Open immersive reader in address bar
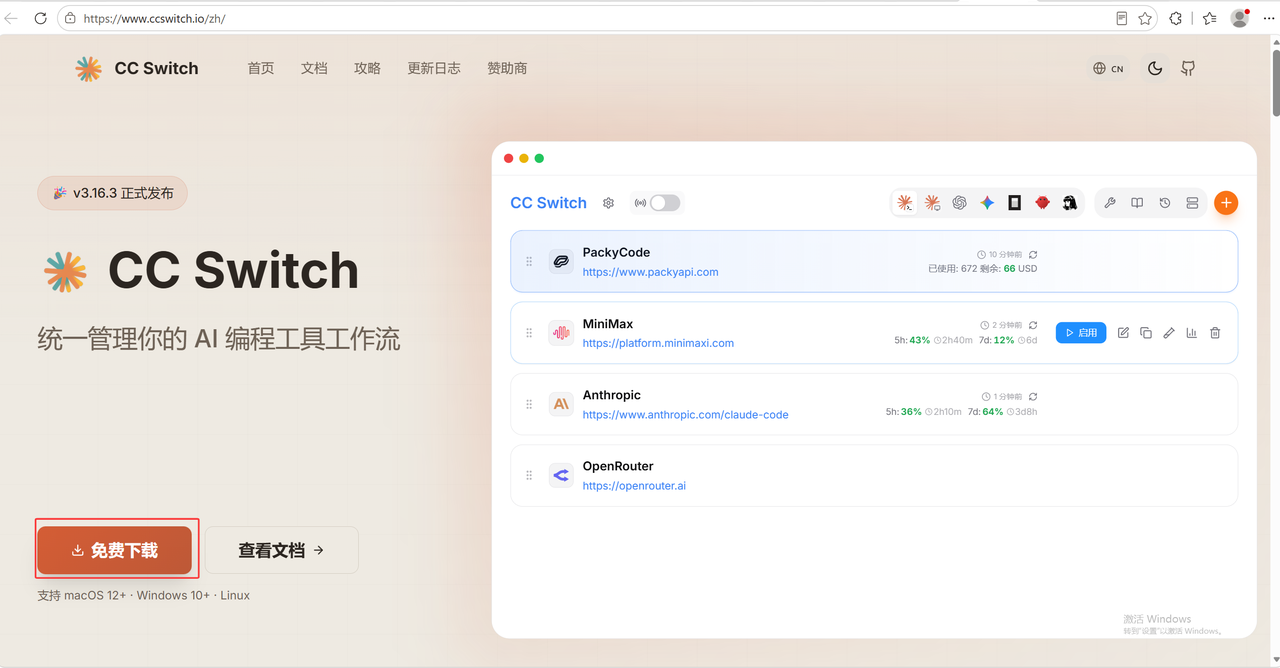 [1122, 18]
